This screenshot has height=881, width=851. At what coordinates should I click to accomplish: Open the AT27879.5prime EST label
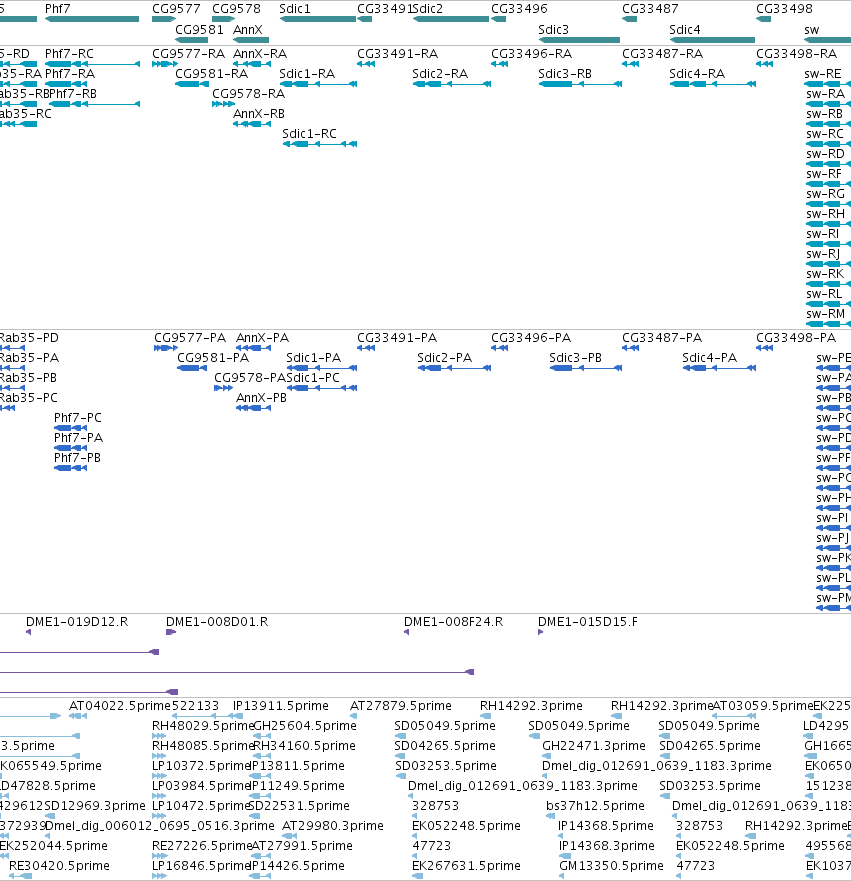[401, 706]
